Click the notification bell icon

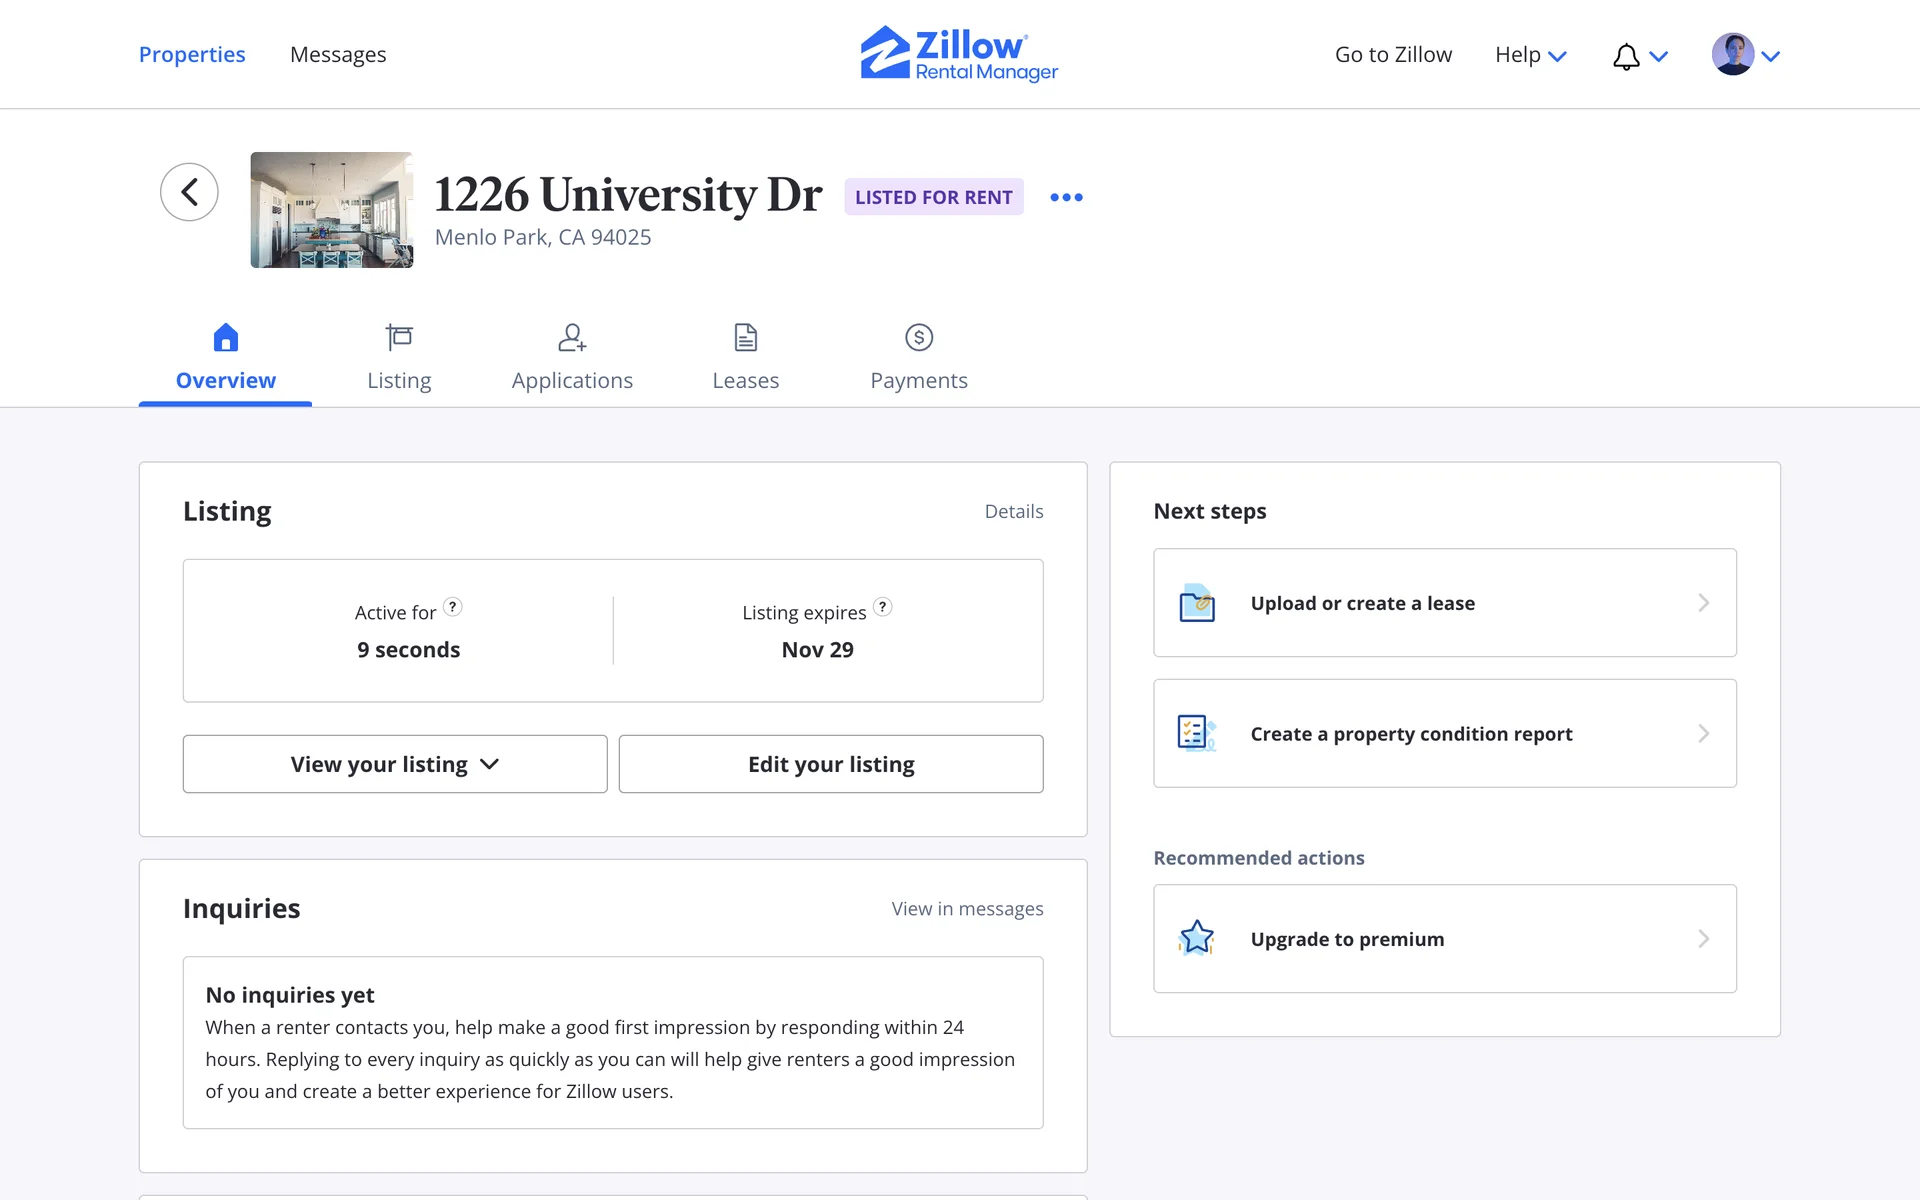[x=1626, y=56]
